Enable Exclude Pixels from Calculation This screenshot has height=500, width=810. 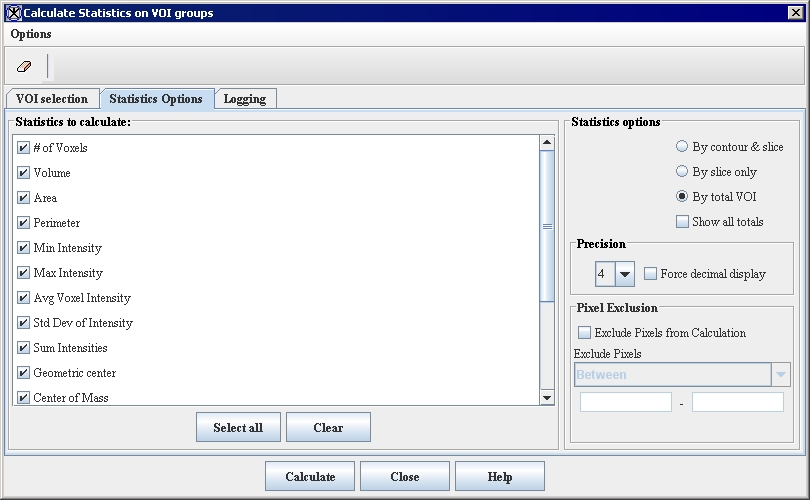click(584, 333)
